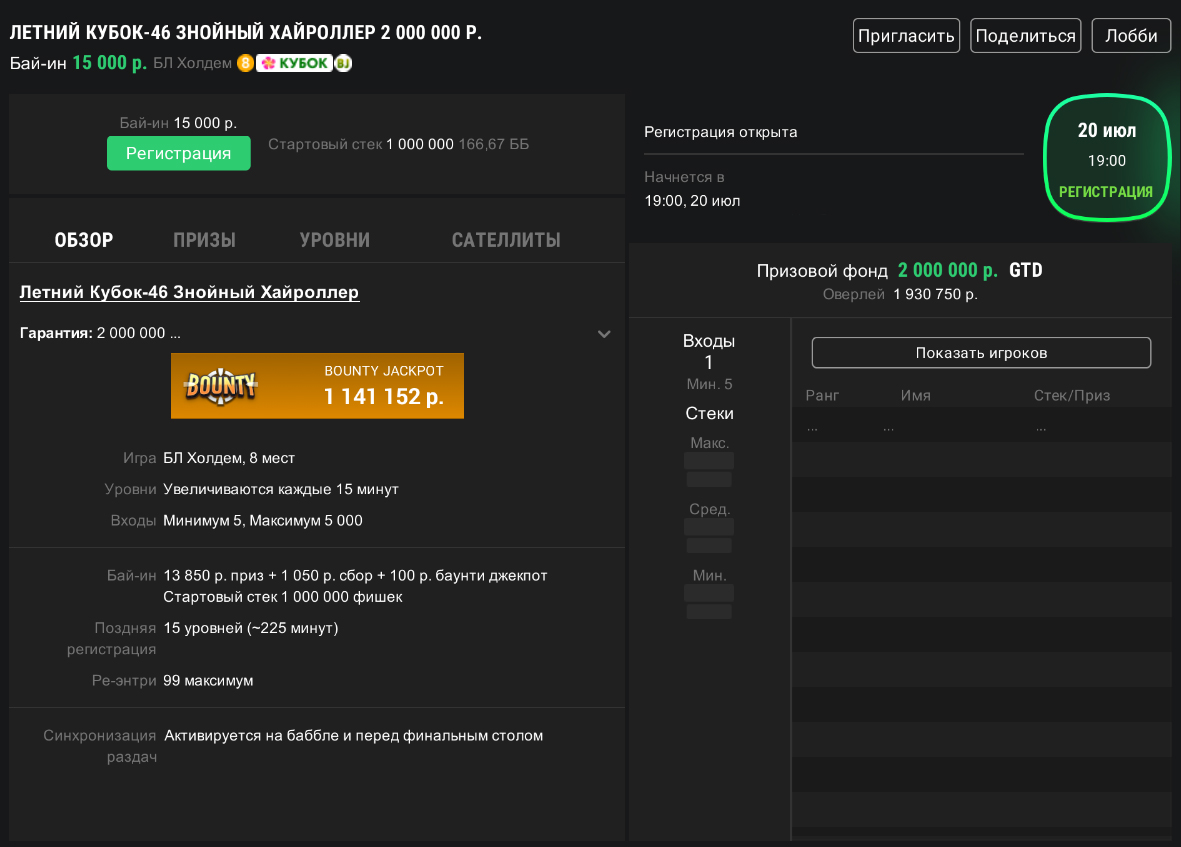Open the Обзор tab
The width and height of the screenshot is (1181, 847).
tap(84, 240)
